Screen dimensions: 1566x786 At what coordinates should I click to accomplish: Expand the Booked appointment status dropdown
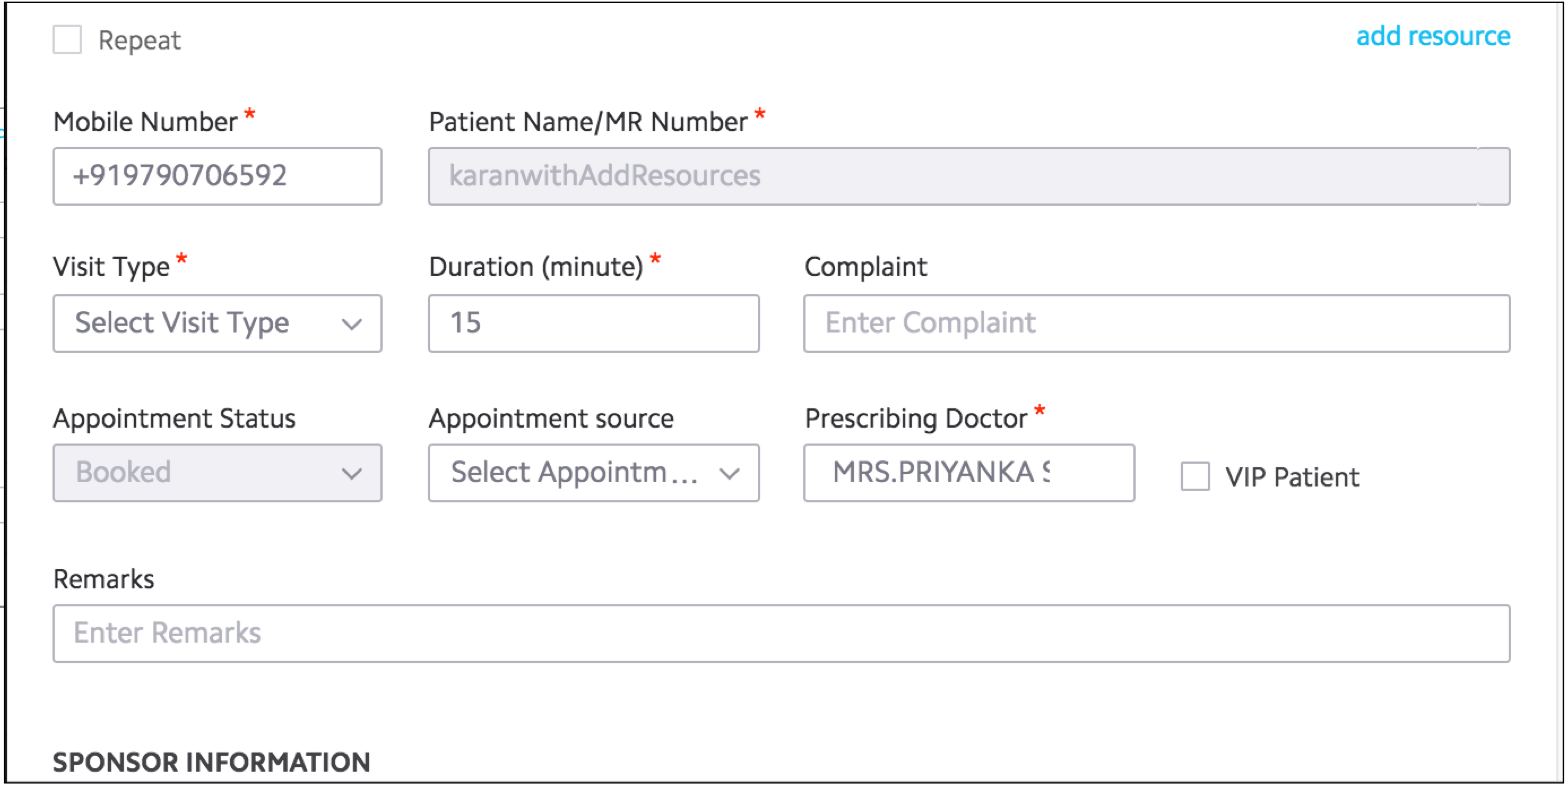pos(217,472)
